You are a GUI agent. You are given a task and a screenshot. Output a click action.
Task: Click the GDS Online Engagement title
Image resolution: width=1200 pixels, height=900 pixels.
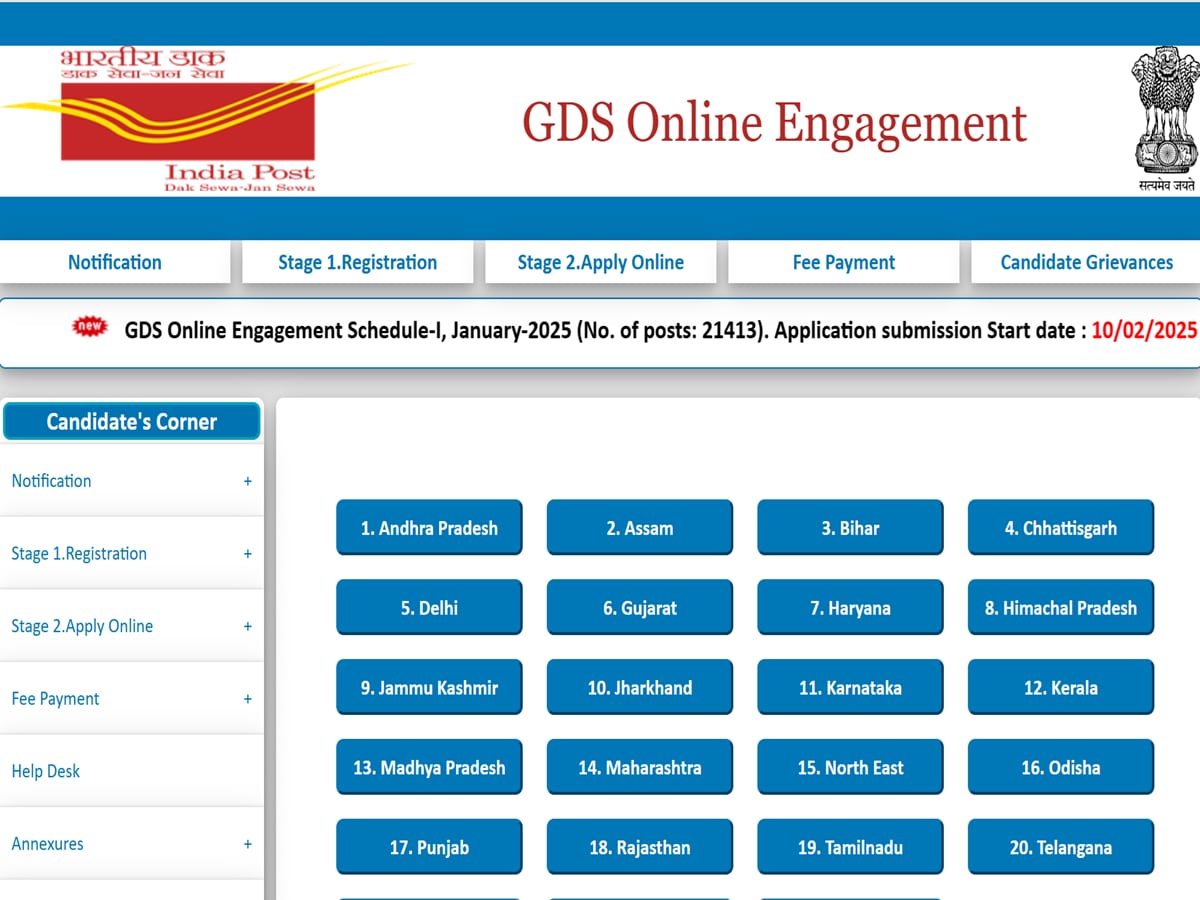(775, 123)
